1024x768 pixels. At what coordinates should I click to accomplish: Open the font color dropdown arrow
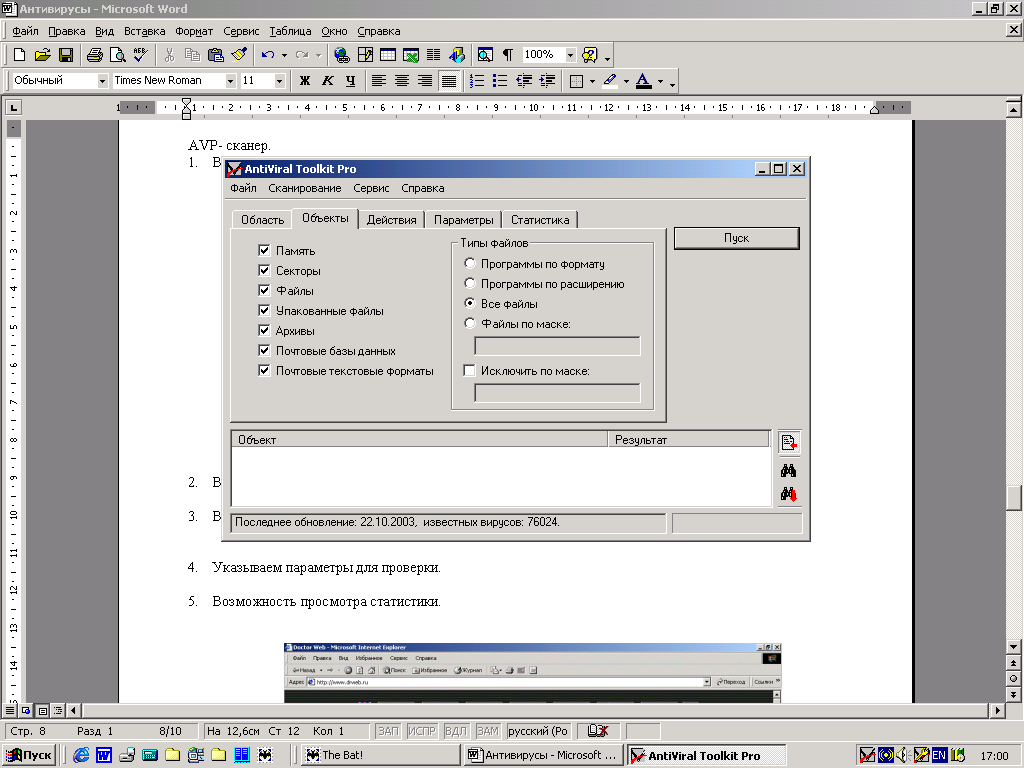[660, 81]
